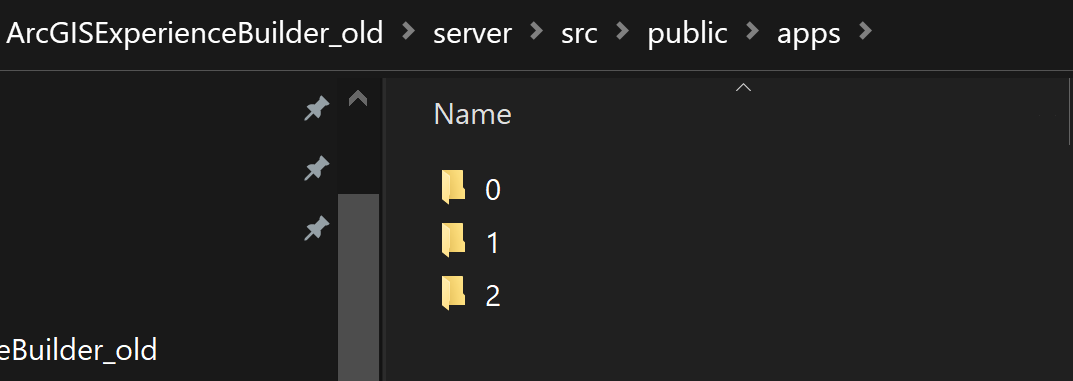The height and width of the screenshot is (381, 1073).
Task: Expand chevron after server breadcrumb
Action: (x=536, y=31)
